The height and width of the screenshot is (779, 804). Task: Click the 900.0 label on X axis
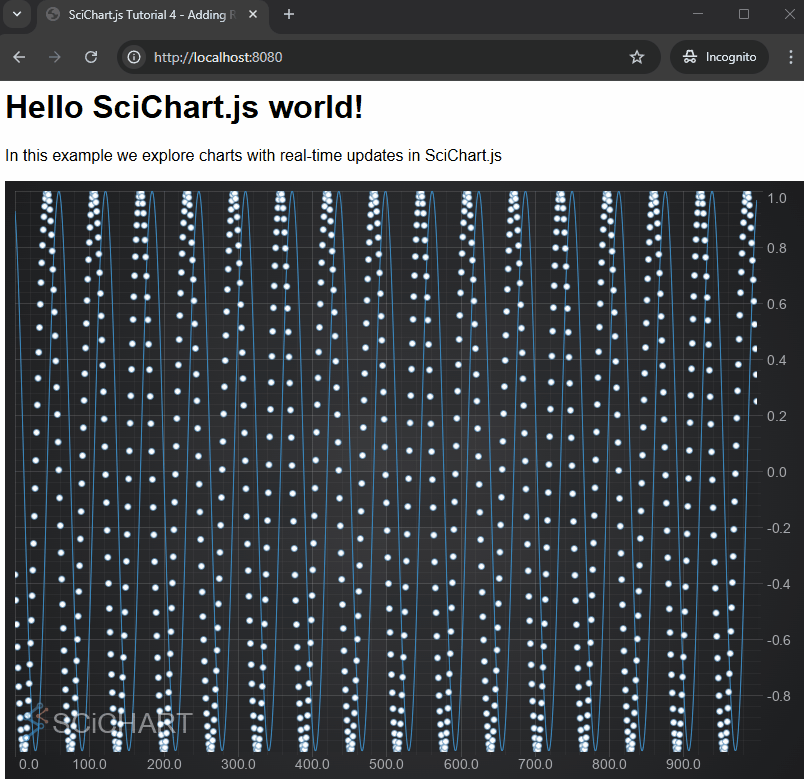point(683,765)
